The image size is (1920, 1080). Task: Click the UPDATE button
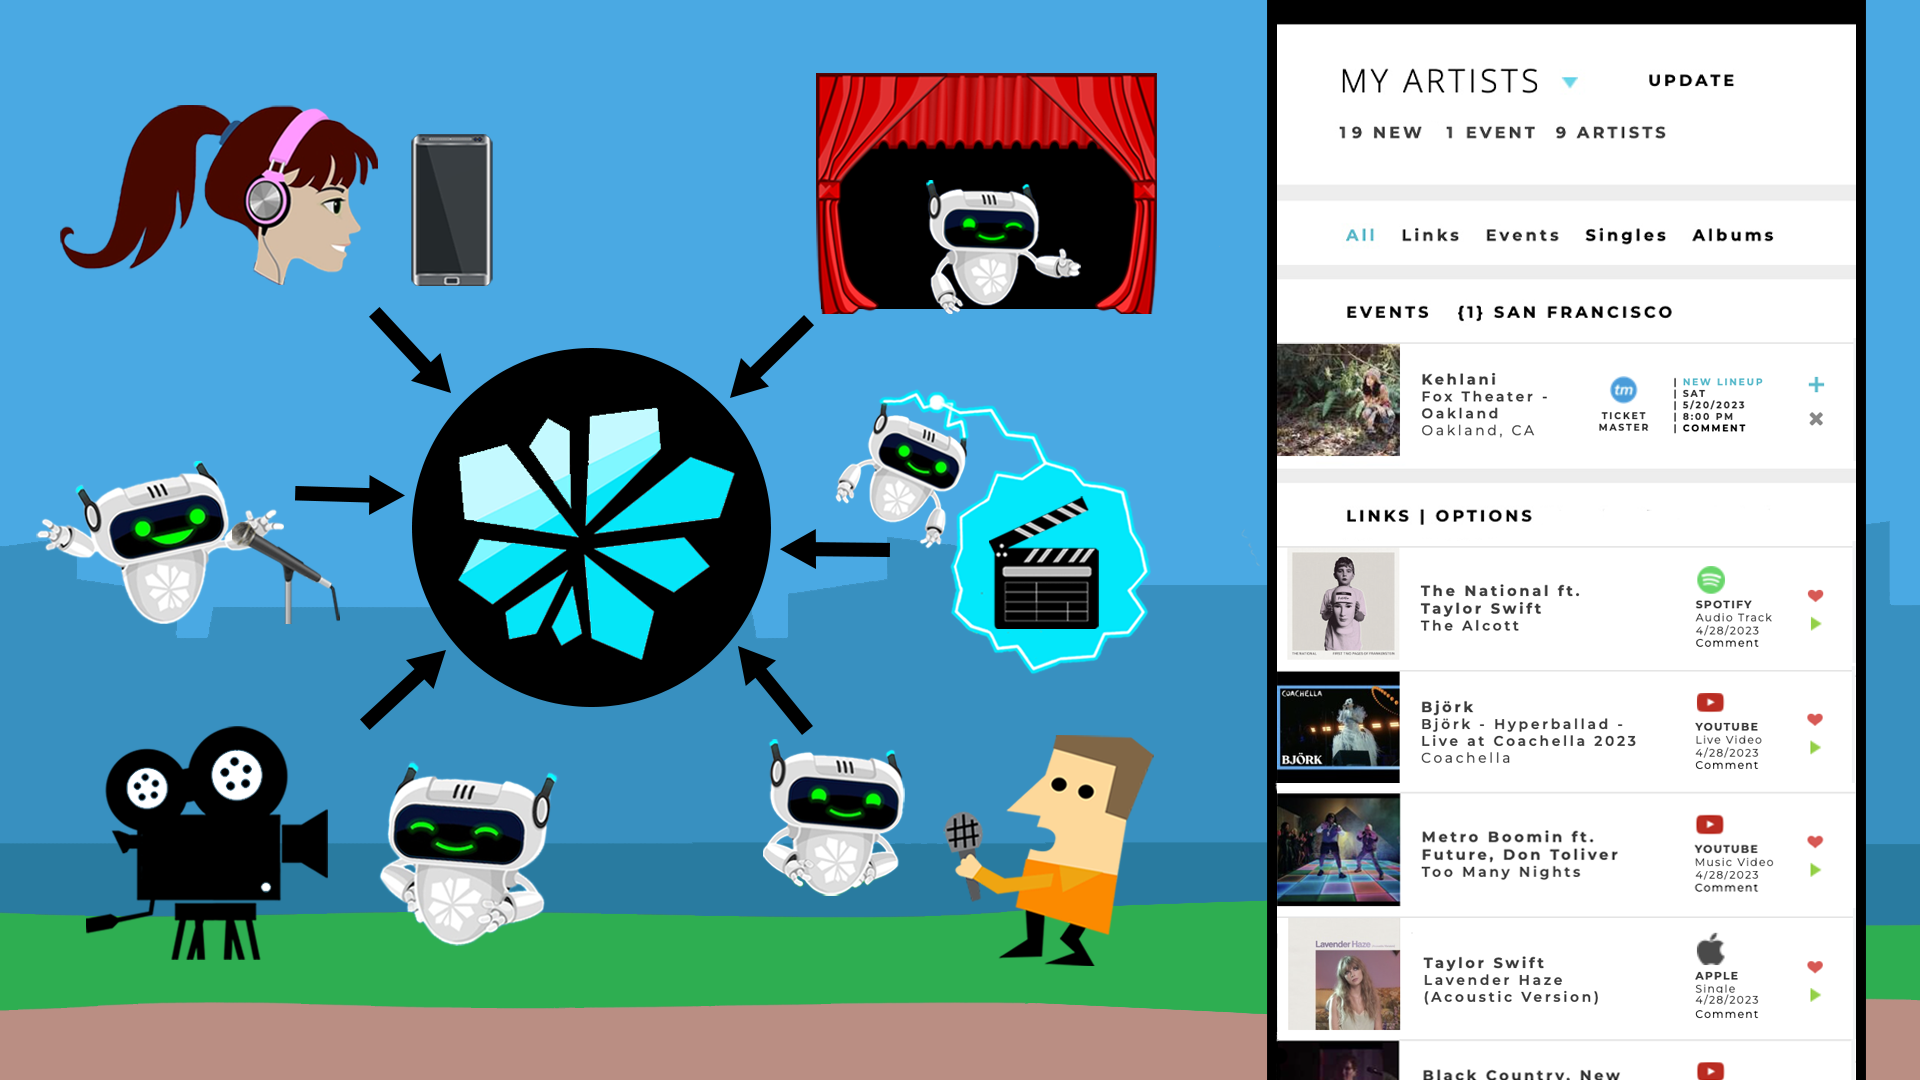coord(1692,81)
